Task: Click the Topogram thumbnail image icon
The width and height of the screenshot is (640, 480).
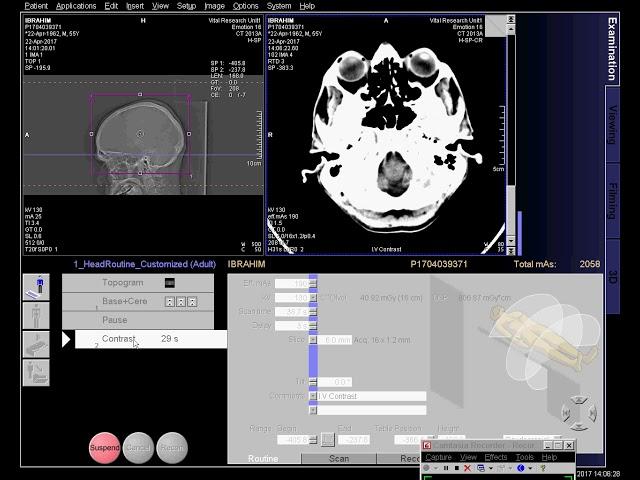Action: [170, 283]
